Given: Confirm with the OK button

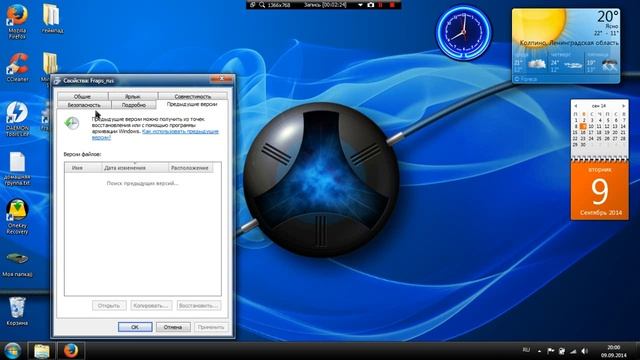Looking at the screenshot, I should pyautogui.click(x=135, y=327).
